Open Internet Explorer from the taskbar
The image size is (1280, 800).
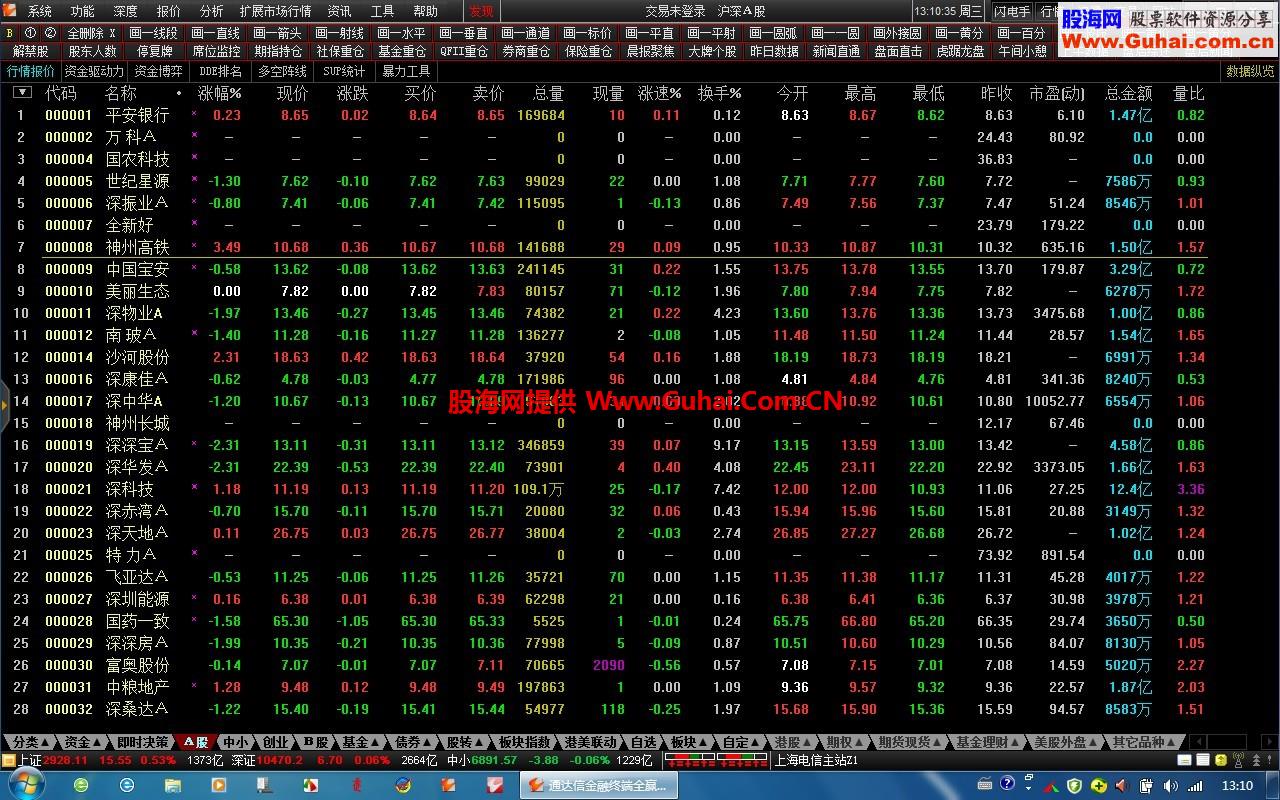tap(127, 785)
